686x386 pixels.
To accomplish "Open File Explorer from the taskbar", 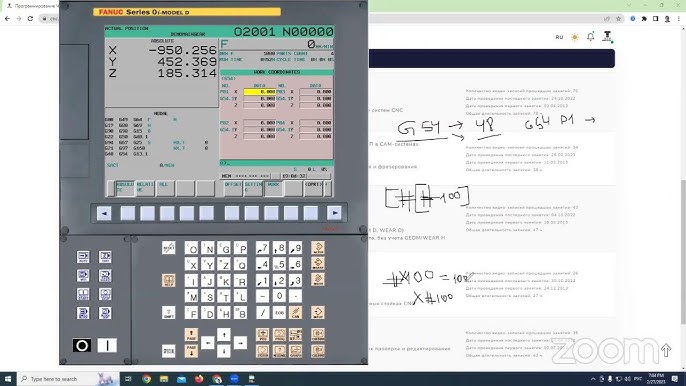I will (164, 379).
